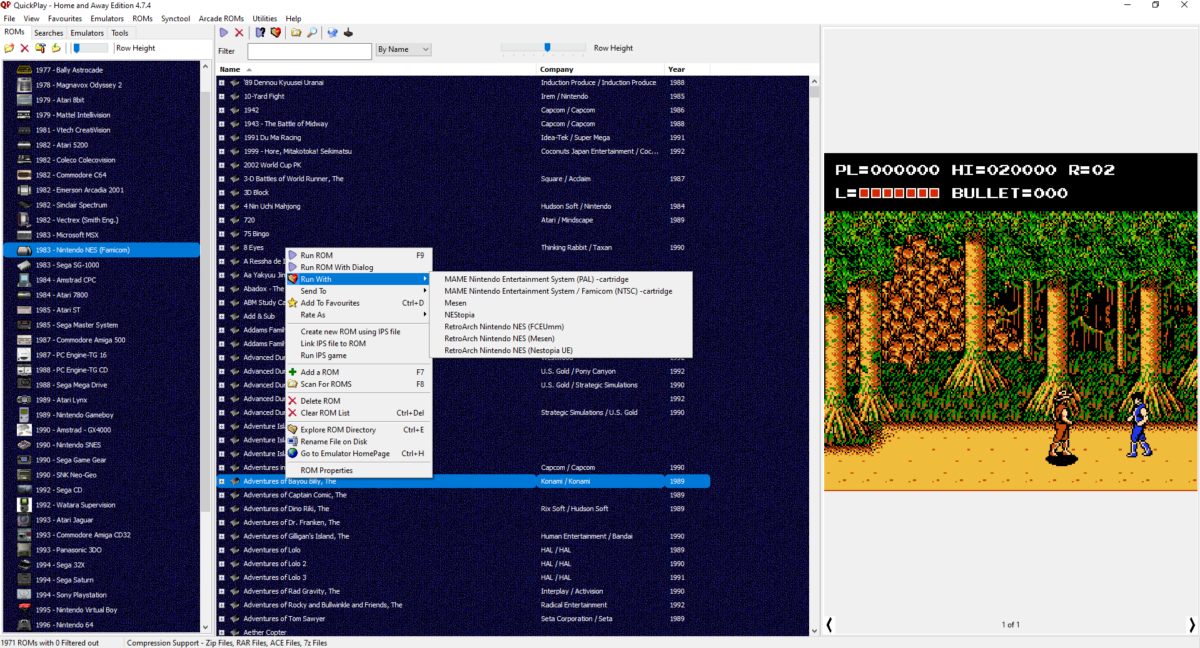
Task: Click the yellow folder icon in the ROMs sidebar toolbar
Action: point(9,48)
